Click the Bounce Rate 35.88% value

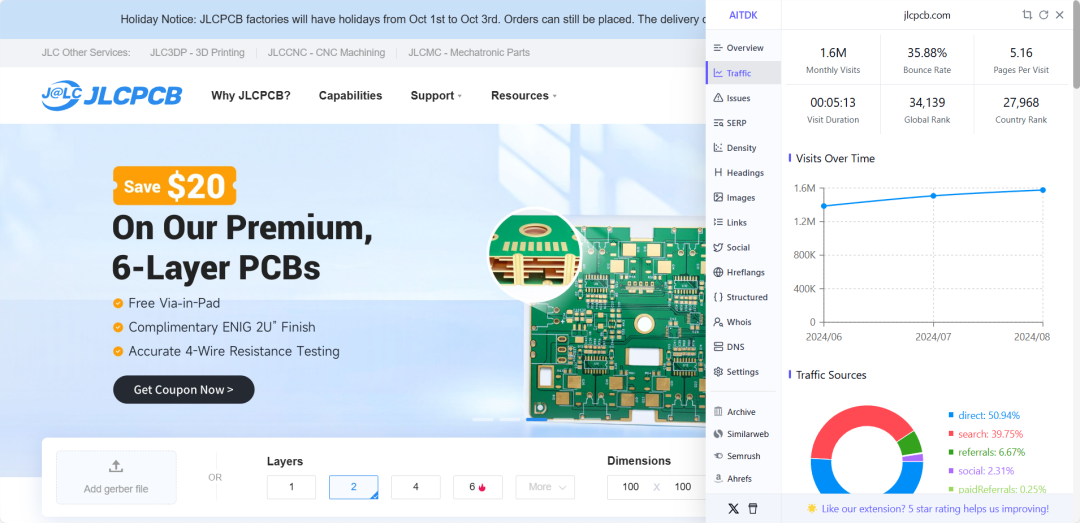tap(927, 52)
